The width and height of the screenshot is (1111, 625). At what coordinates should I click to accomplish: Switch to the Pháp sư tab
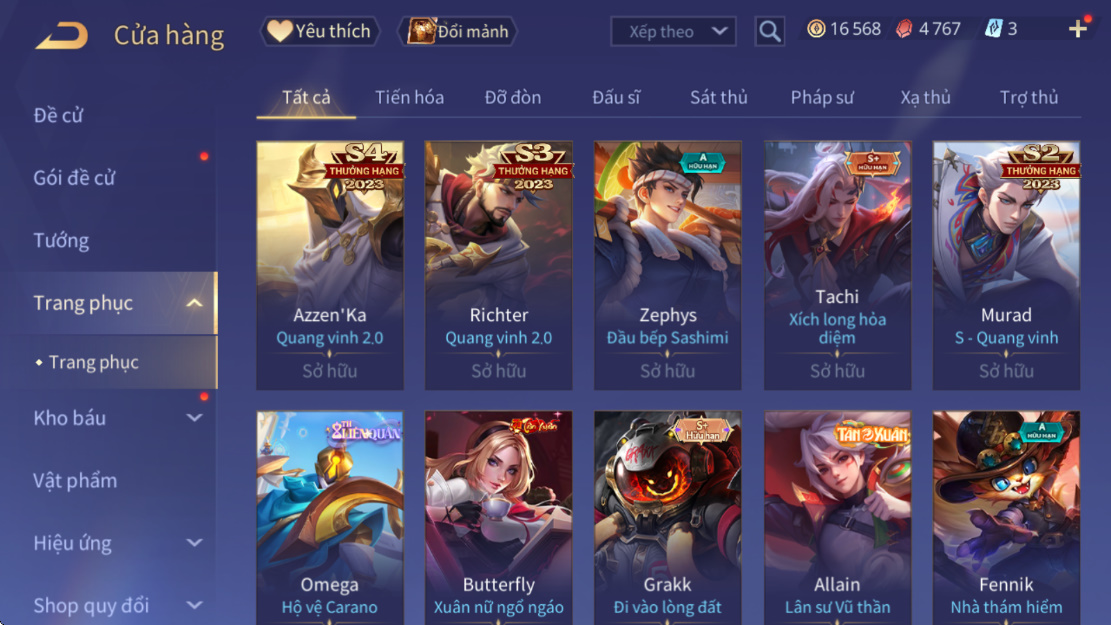(x=822, y=97)
